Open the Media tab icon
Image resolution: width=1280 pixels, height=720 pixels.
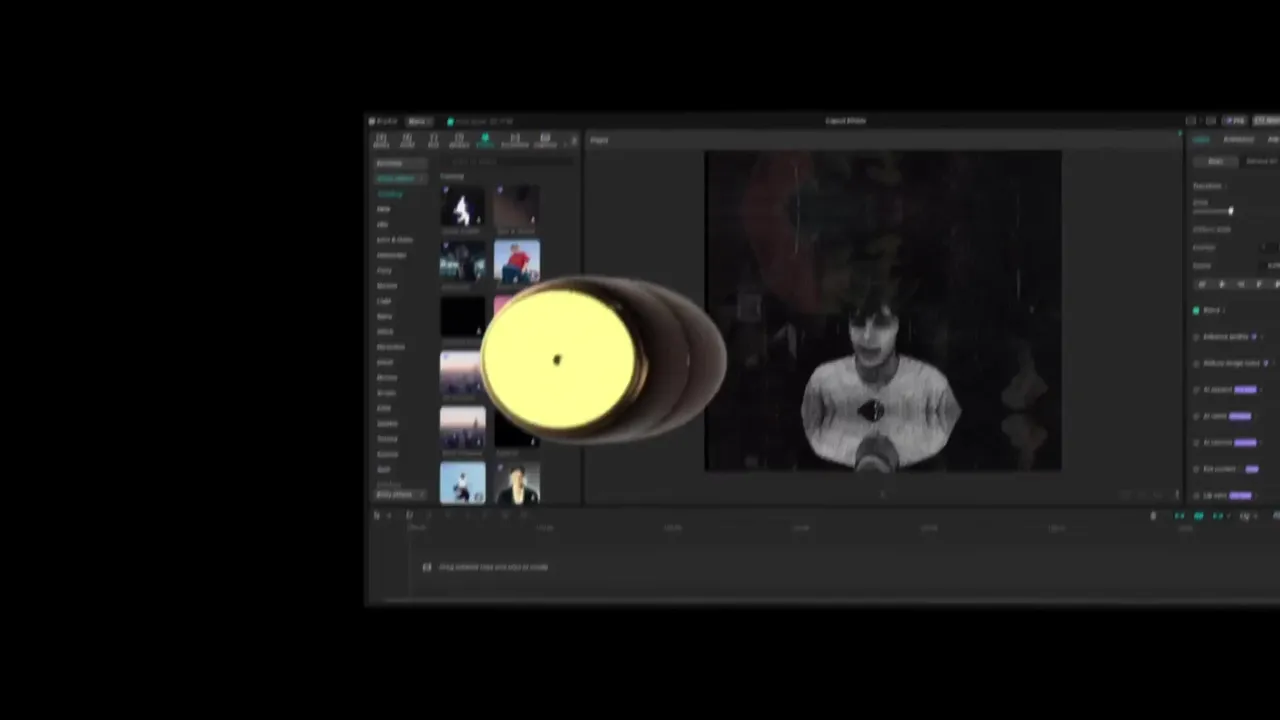[381, 140]
